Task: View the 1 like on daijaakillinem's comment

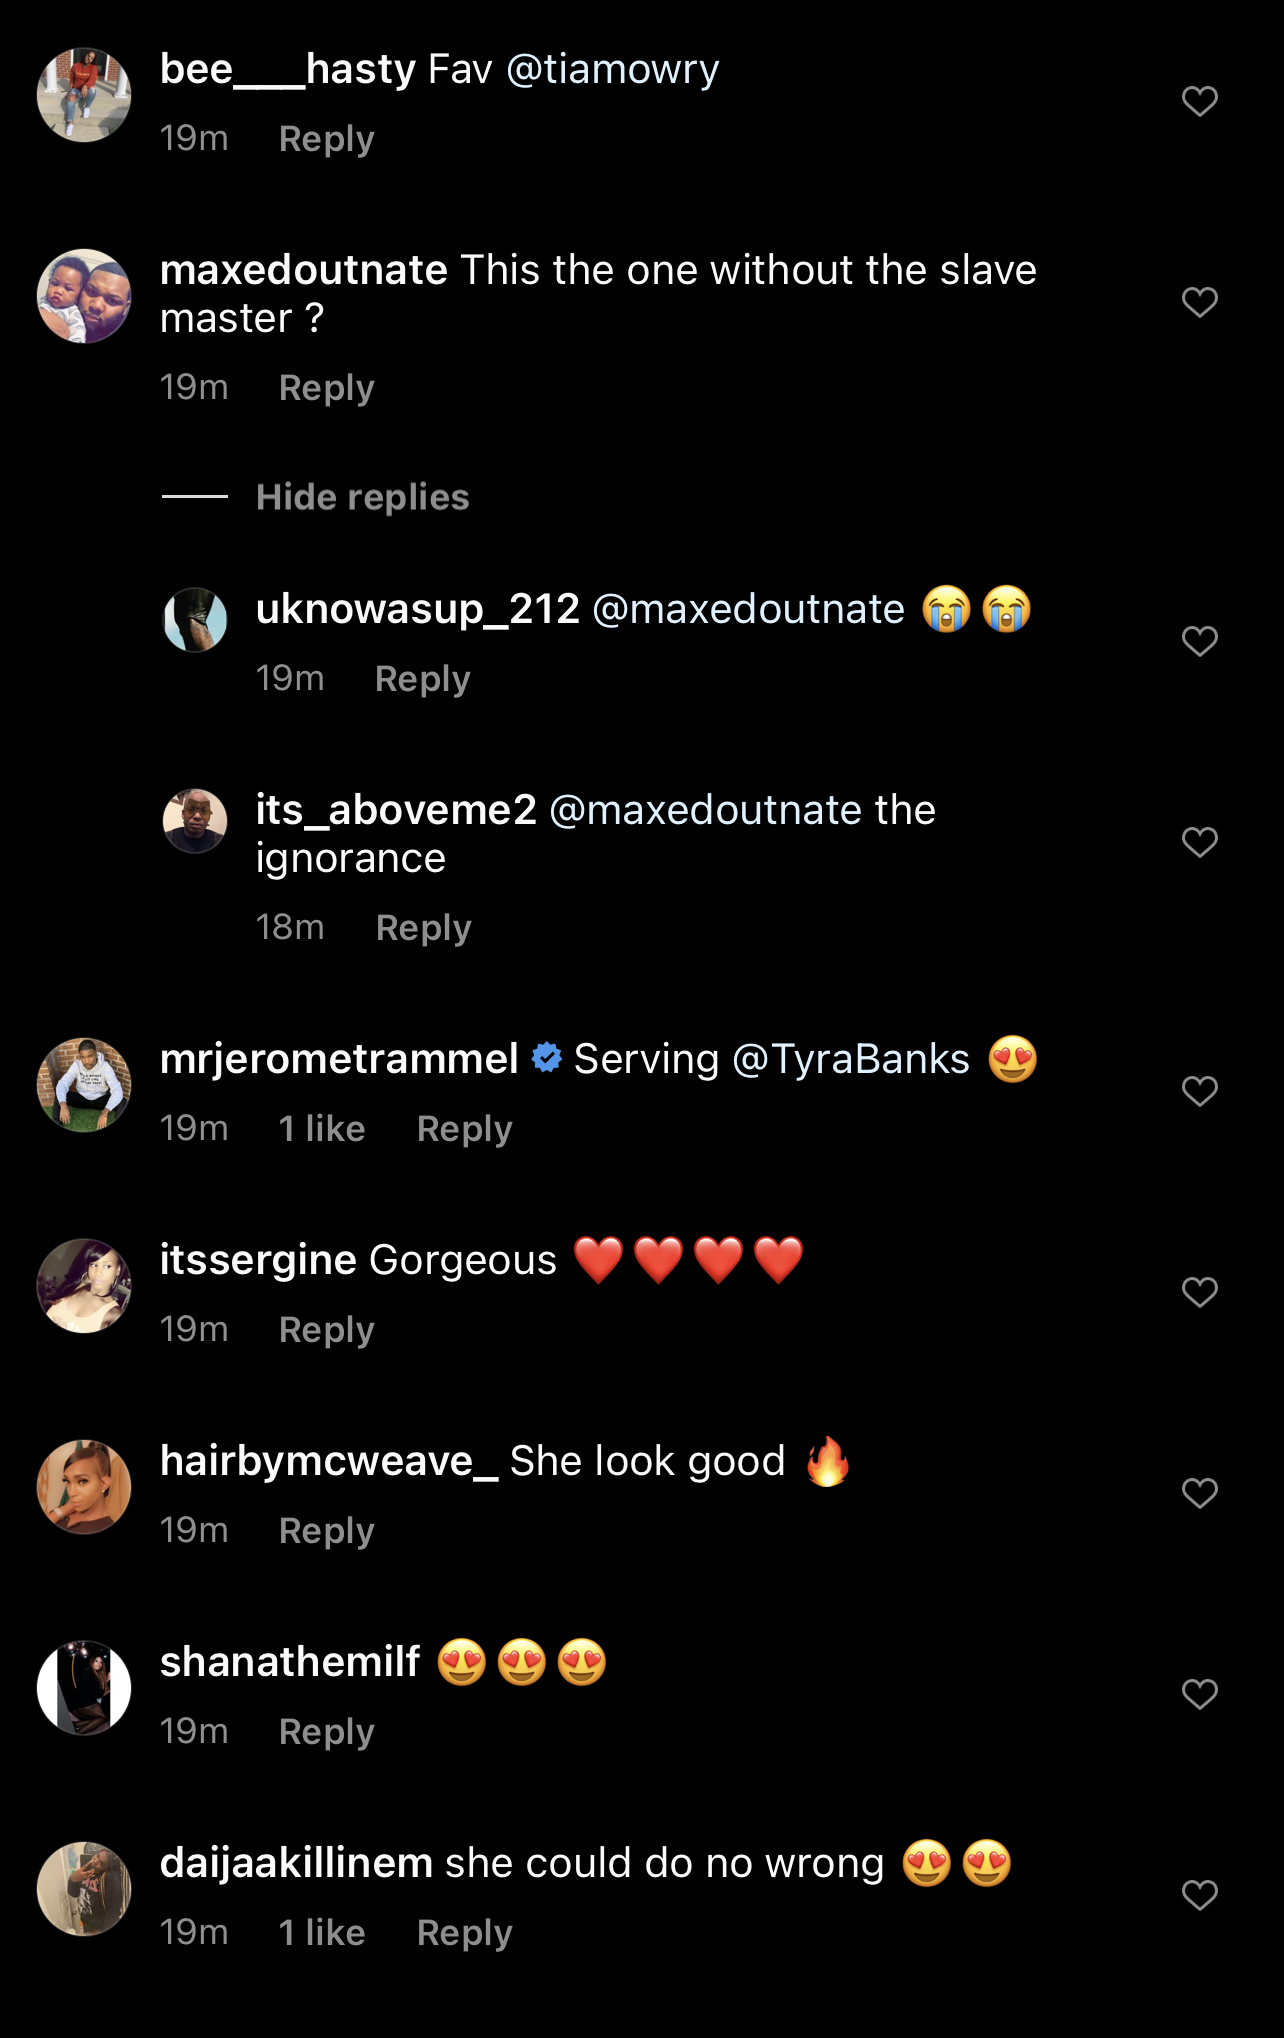Action: [x=322, y=1933]
